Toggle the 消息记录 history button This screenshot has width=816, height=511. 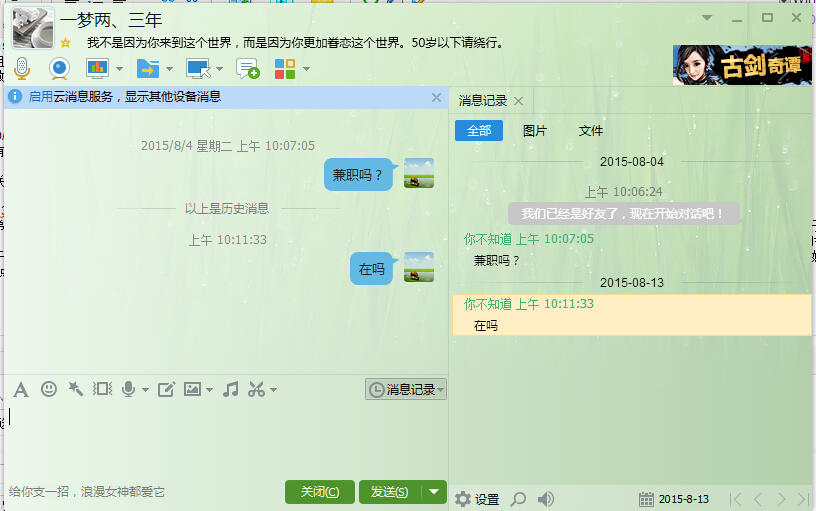[406, 389]
